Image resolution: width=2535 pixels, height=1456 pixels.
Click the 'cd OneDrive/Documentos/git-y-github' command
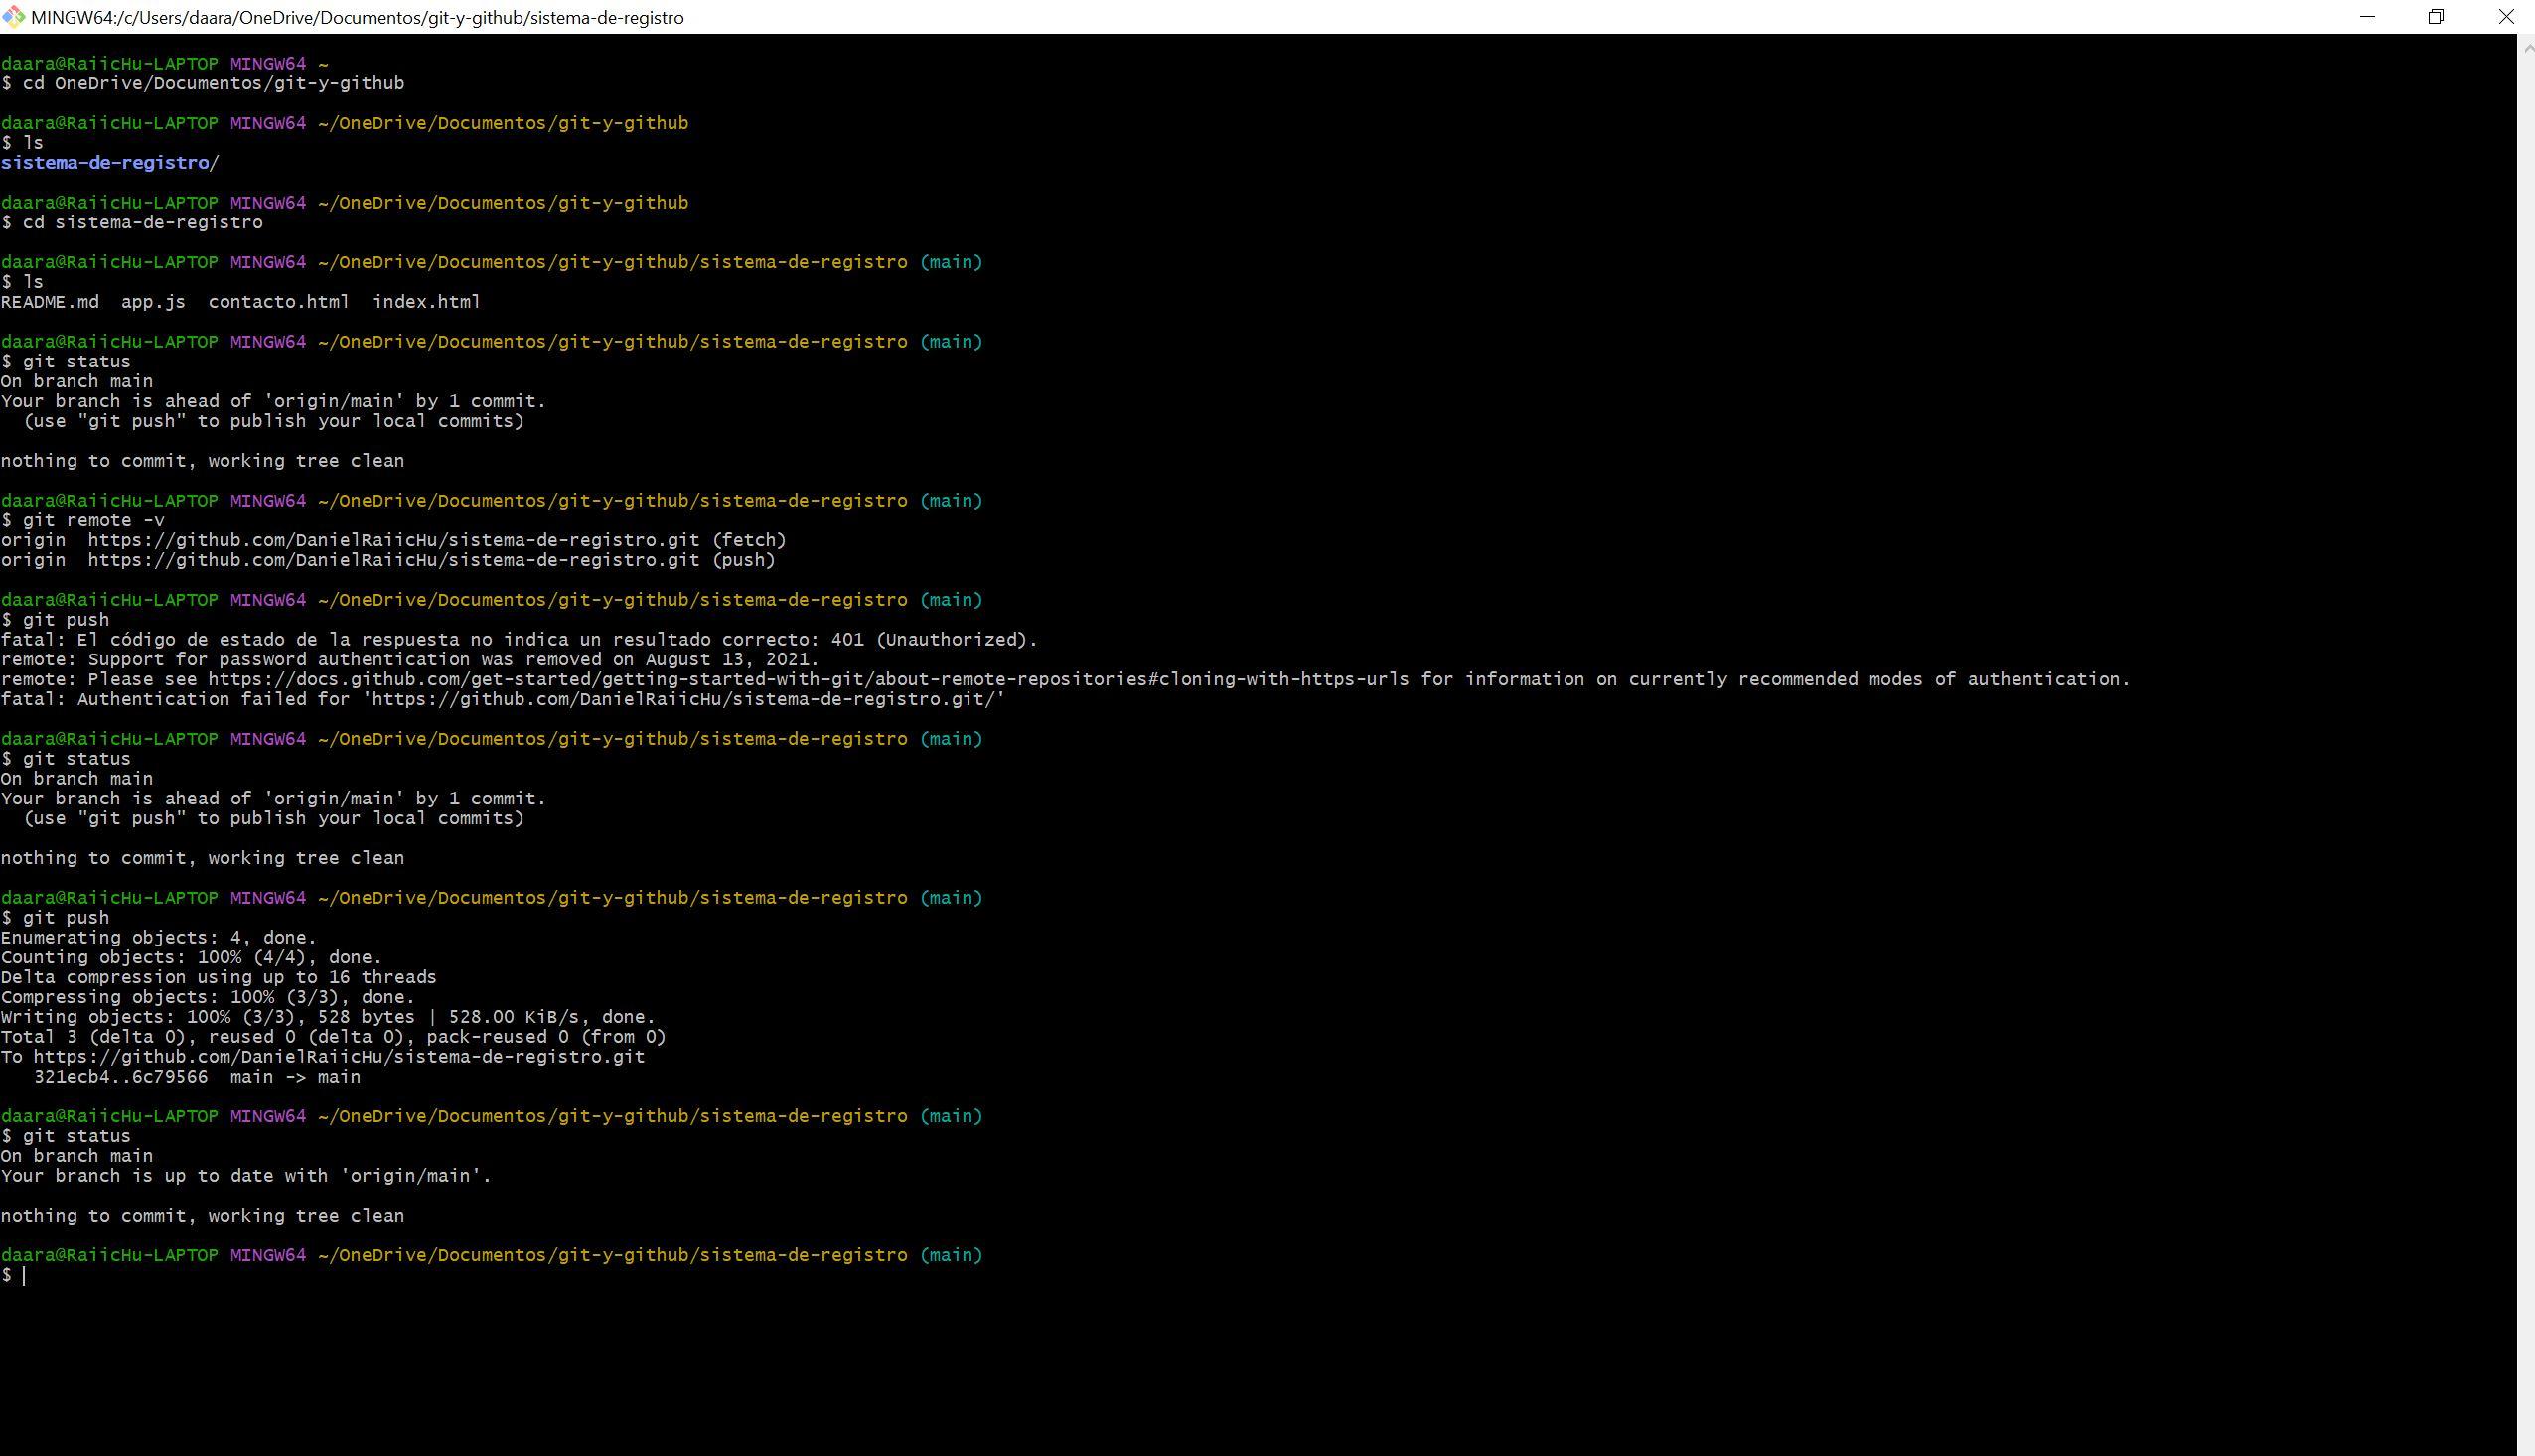coord(213,83)
